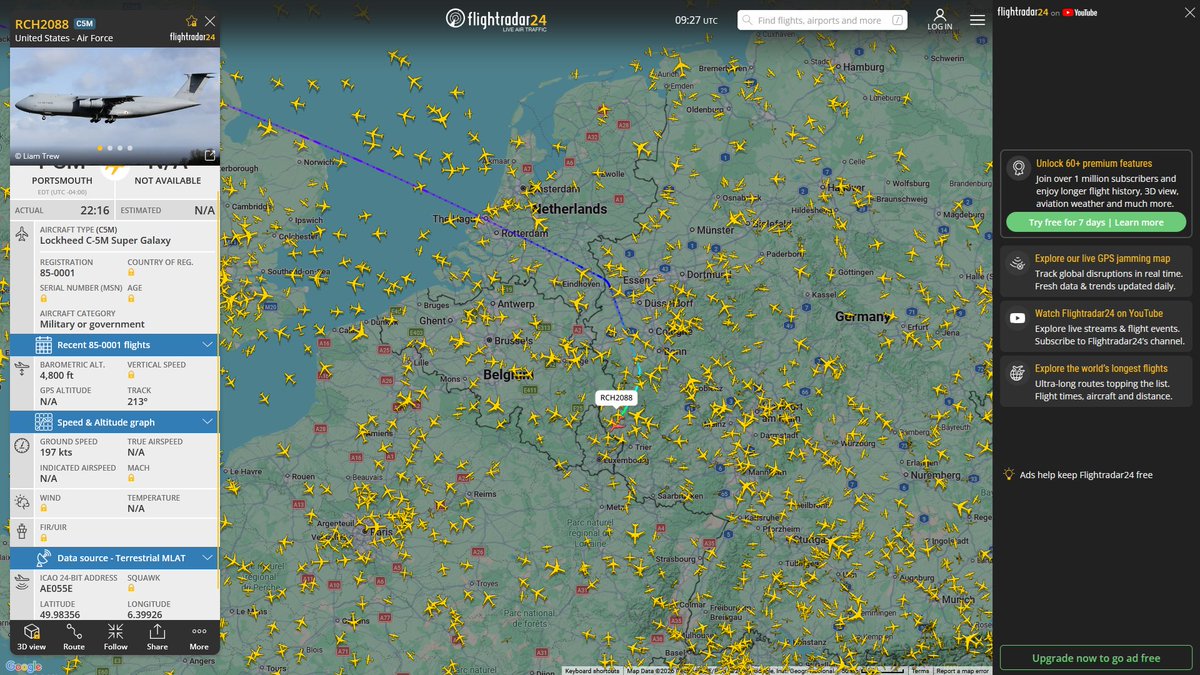Add RCH2088 to favorites star icon
The image size is (1200, 675).
tap(192, 21)
